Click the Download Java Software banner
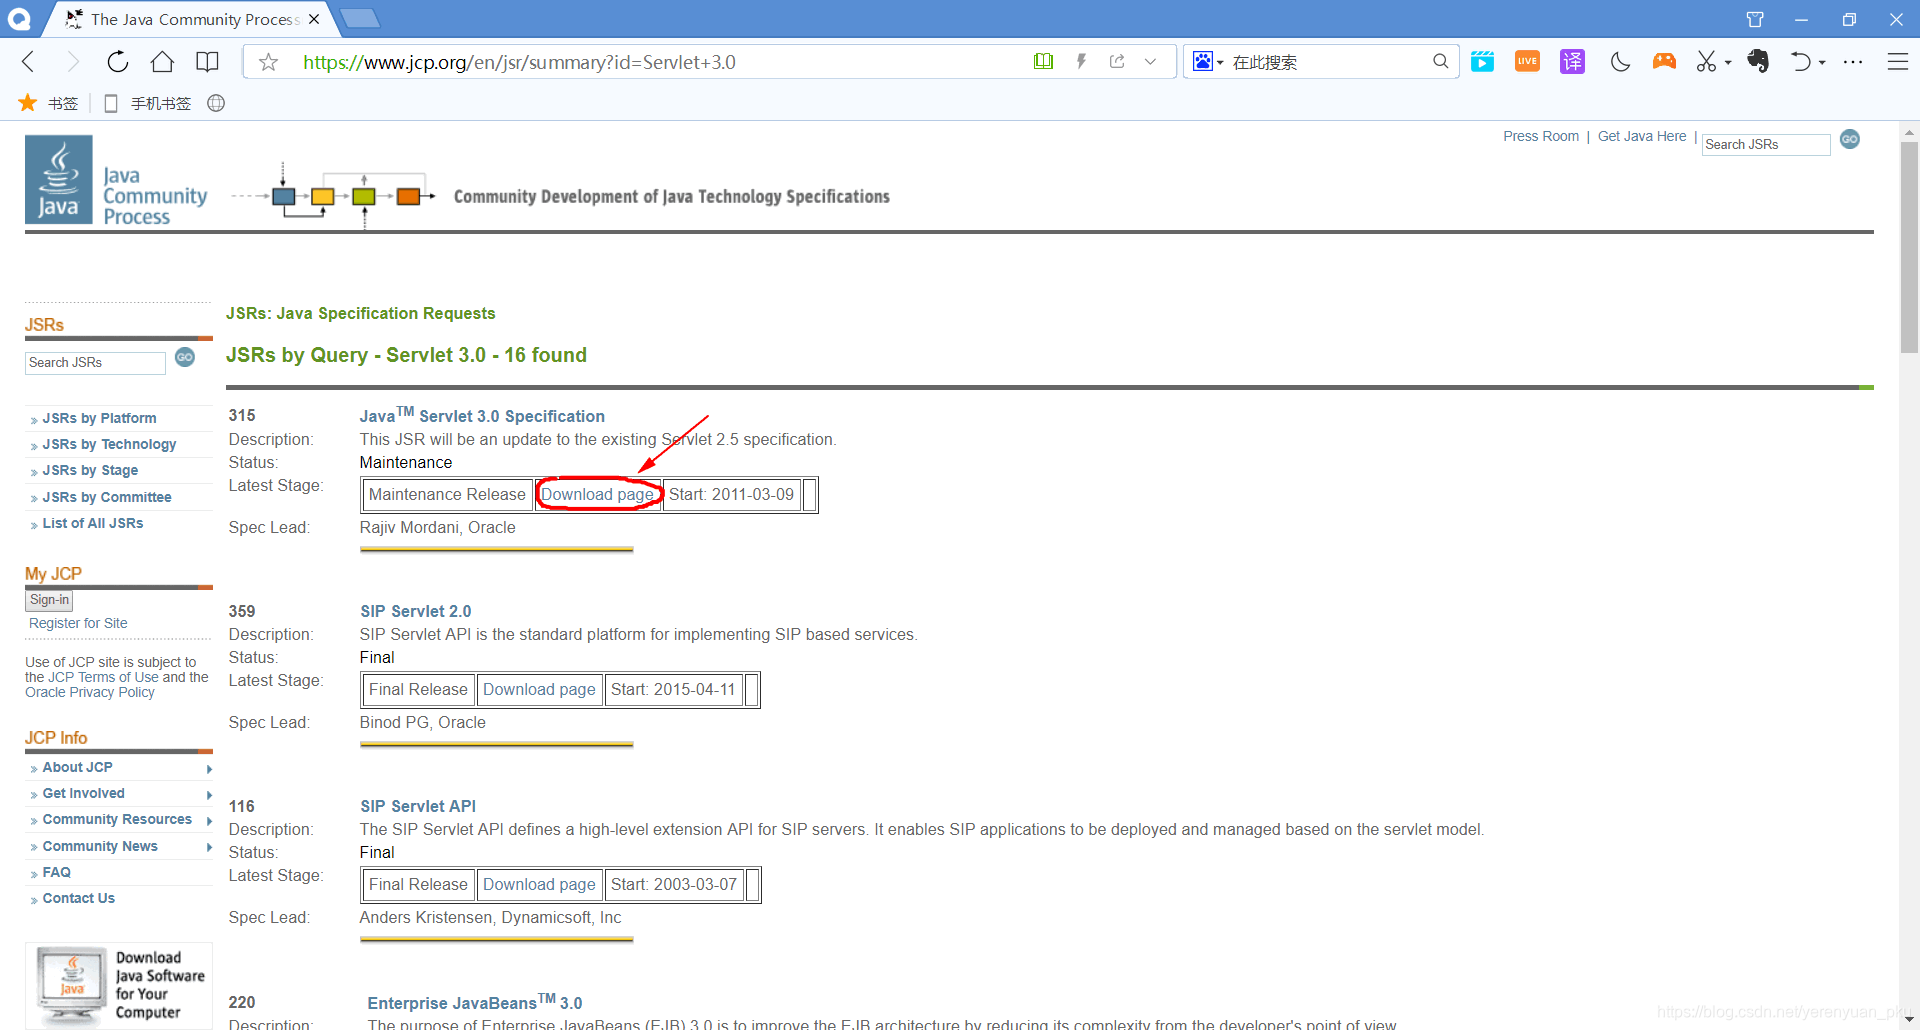The image size is (1920, 1030). [119, 985]
